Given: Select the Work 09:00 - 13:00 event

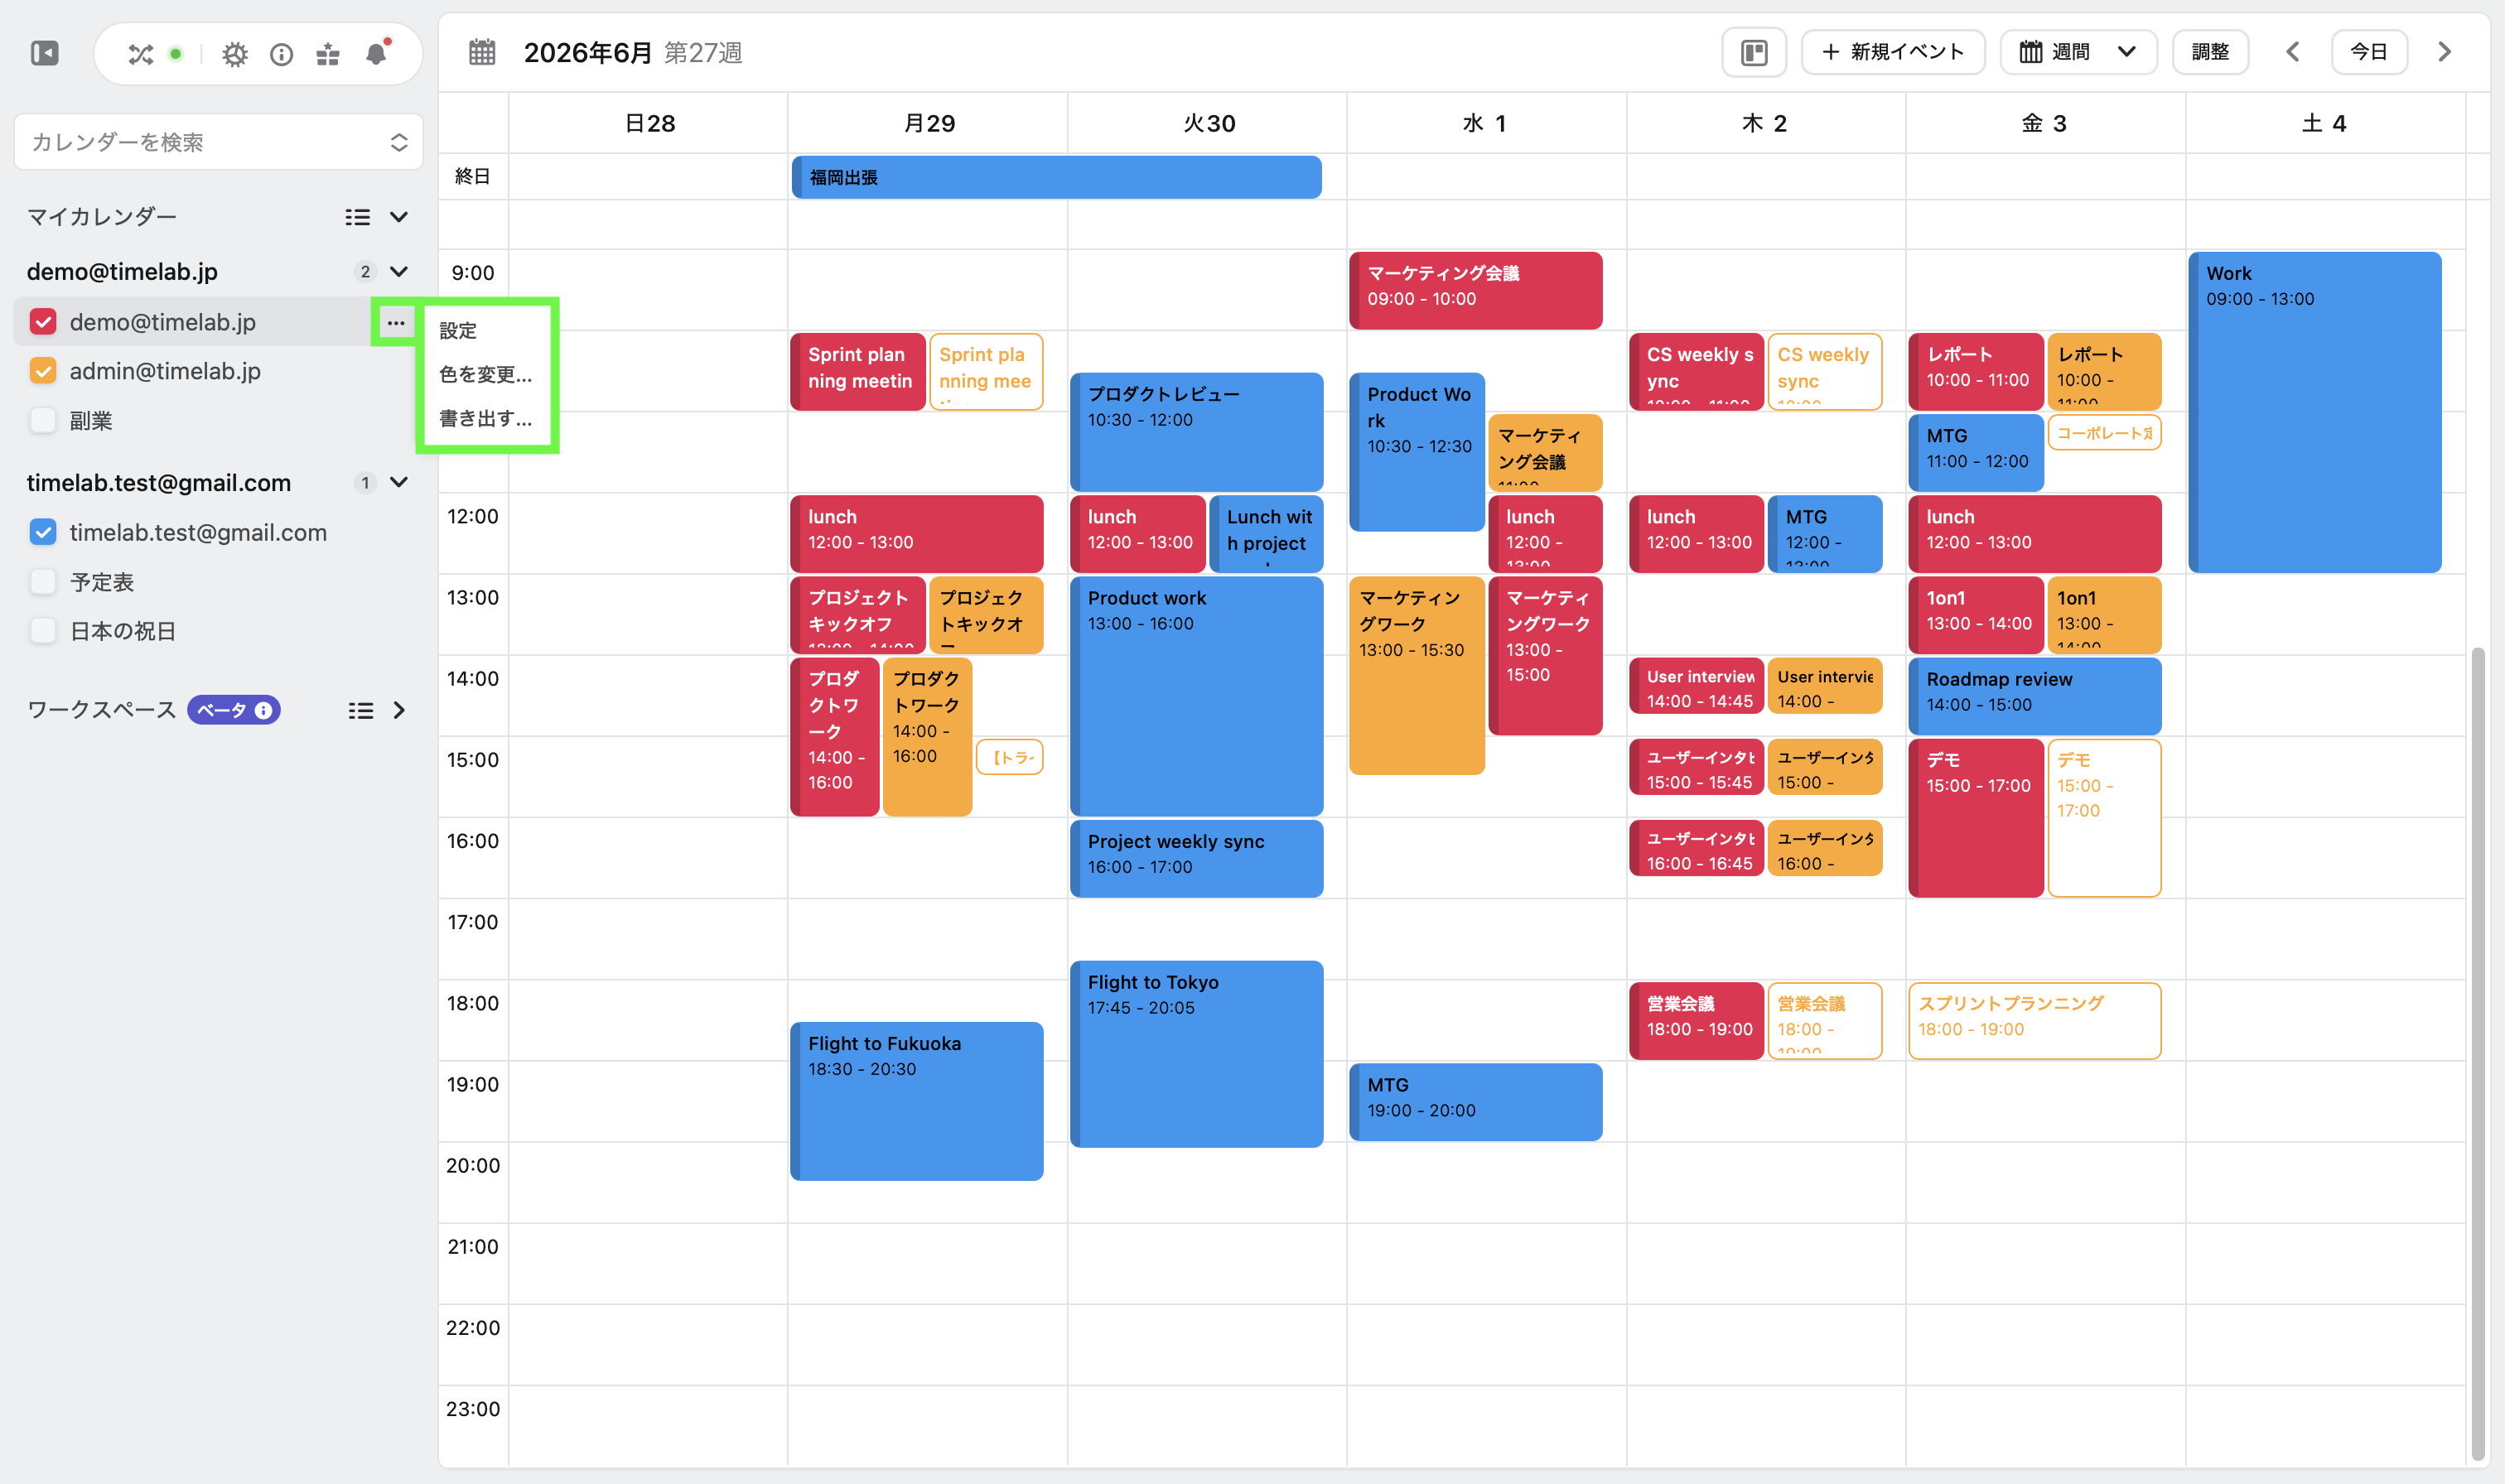Looking at the screenshot, I should (2315, 412).
